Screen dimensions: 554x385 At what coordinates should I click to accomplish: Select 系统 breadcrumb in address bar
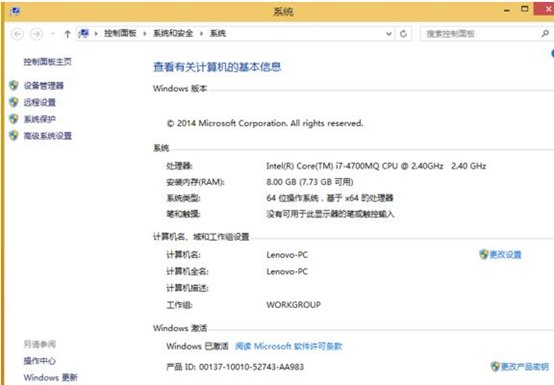point(218,33)
